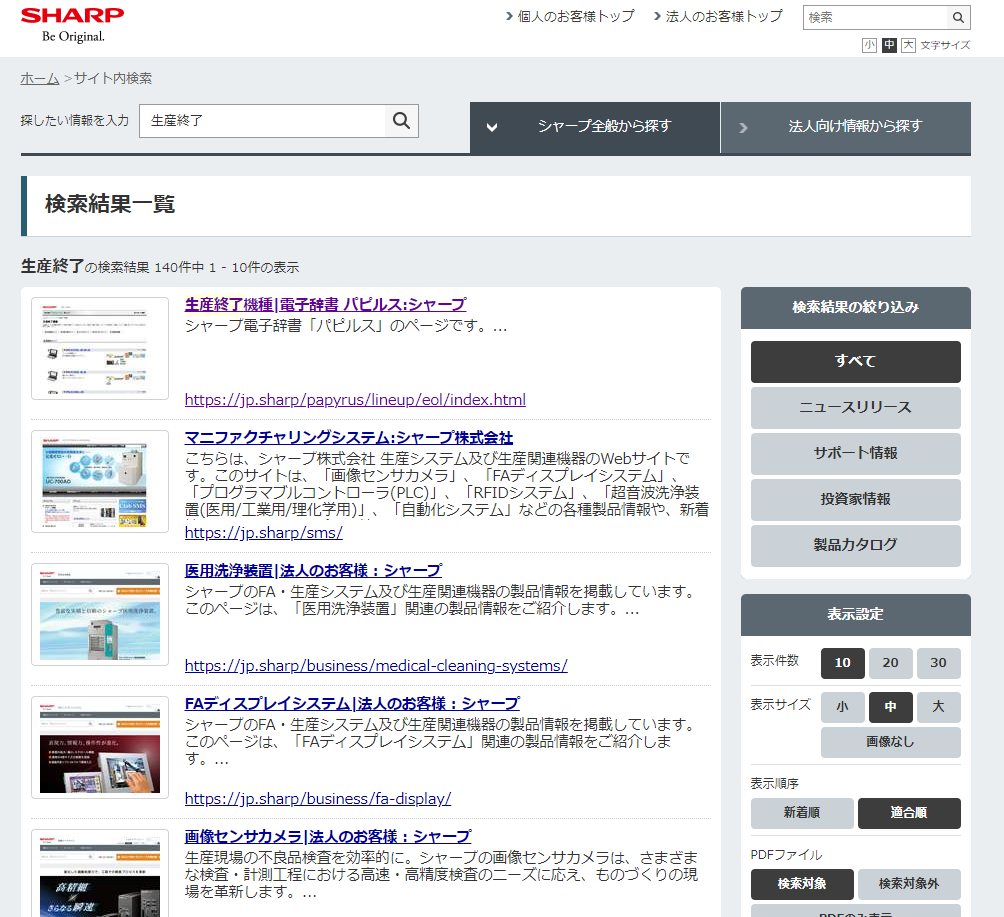This screenshot has height=917, width=1004.
Task: Click the header search magnifier icon
Action: (958, 18)
